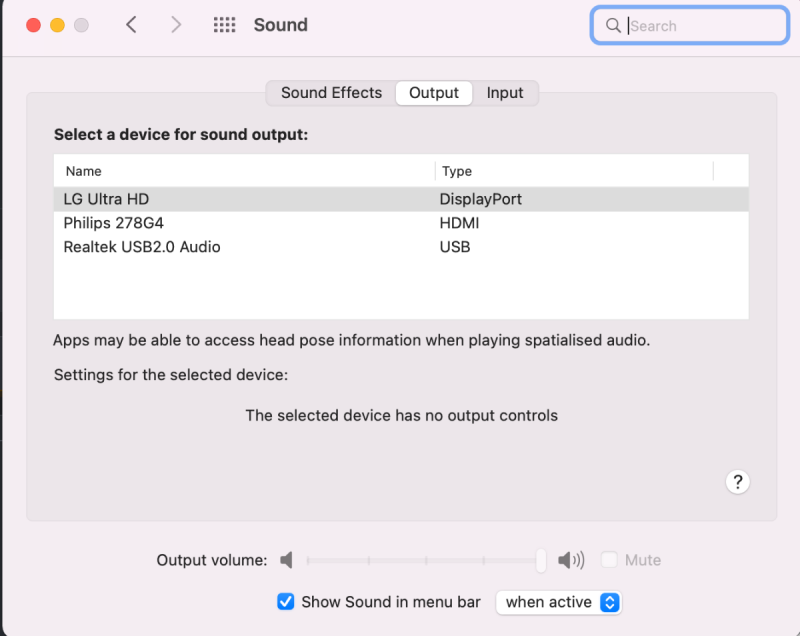The width and height of the screenshot is (800, 636).
Task: Click the low volume speaker icon
Action: coord(288,560)
